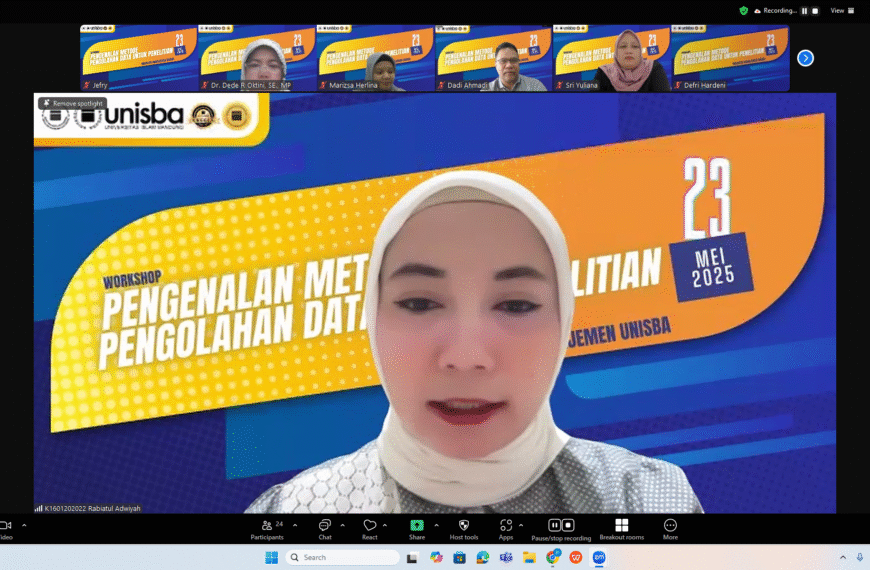Select Dadi Ahmadi's video thumbnail
Viewport: 870px width, 570px height.
click(493, 58)
